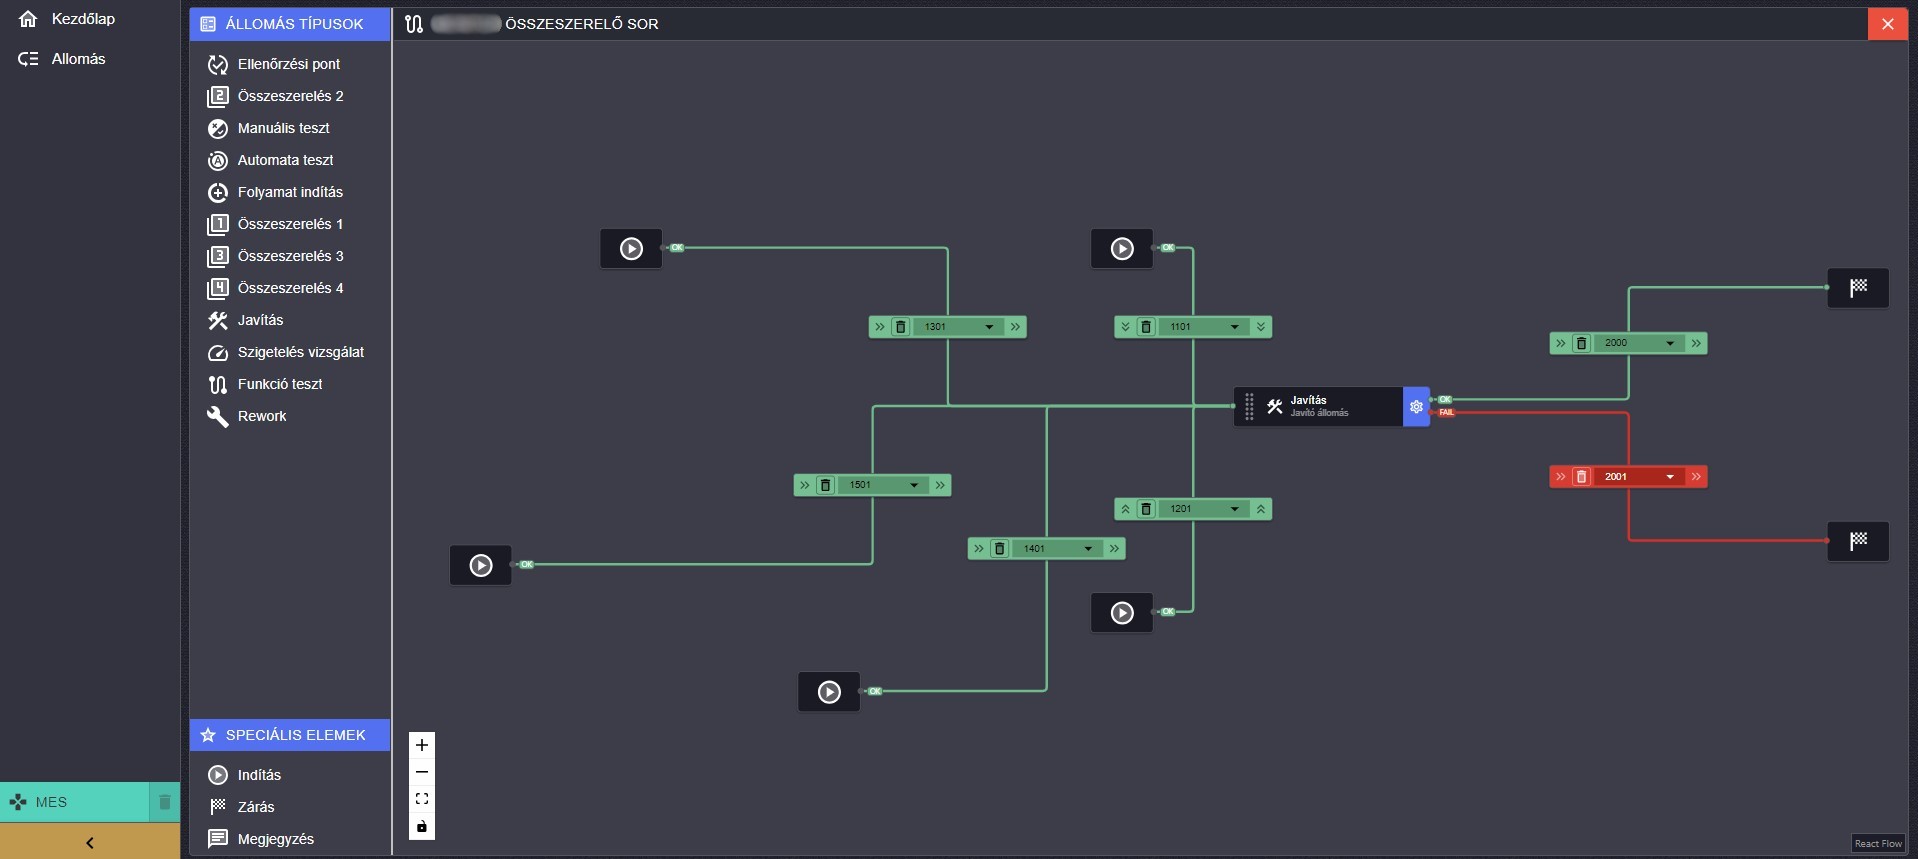Image resolution: width=1918 pixels, height=859 pixels.
Task: Click the start node feeding 1401 edge
Action: [x=829, y=692]
